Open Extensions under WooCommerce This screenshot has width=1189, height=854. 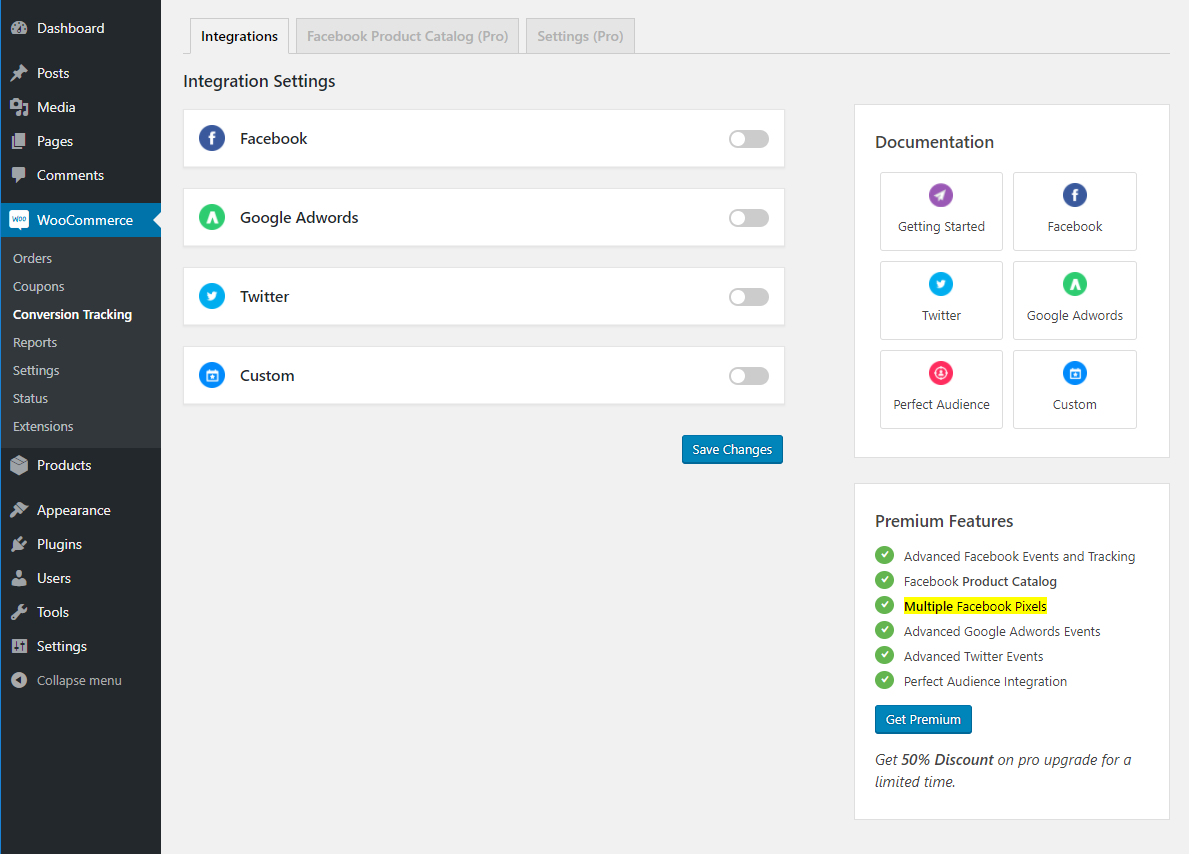pyautogui.click(x=43, y=427)
